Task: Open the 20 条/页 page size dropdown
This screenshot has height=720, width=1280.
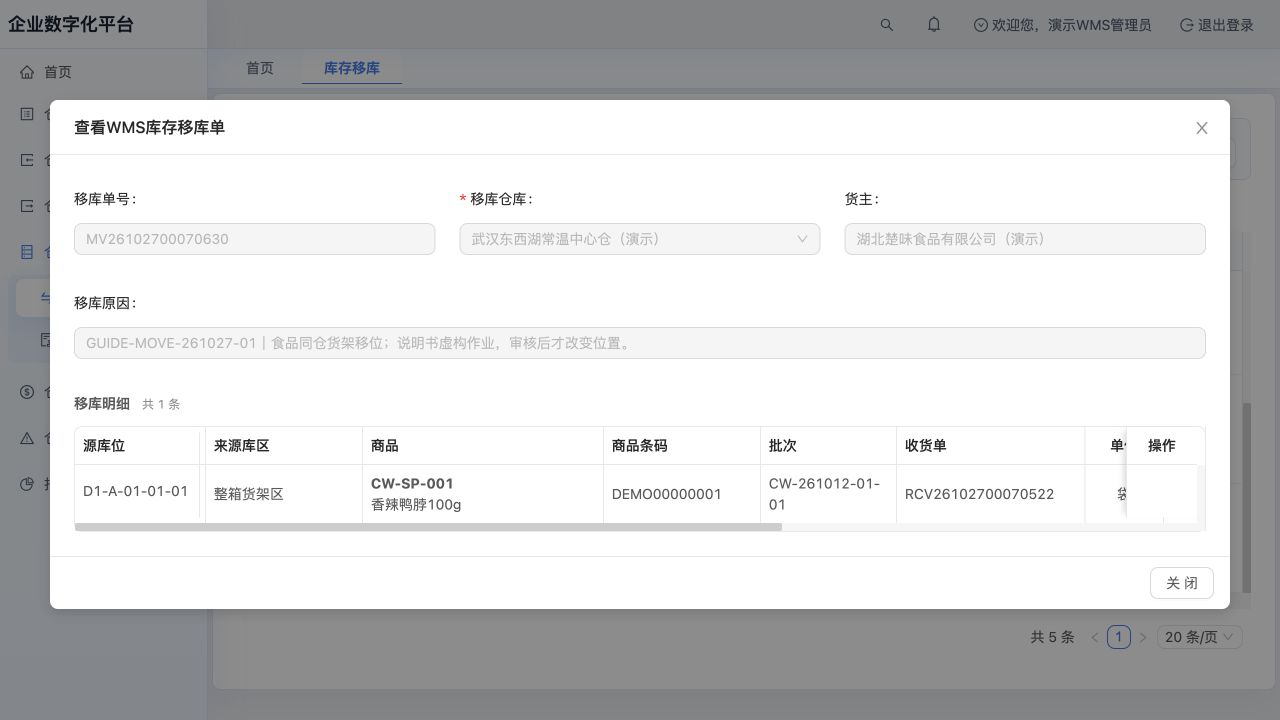Action: click(x=1200, y=637)
